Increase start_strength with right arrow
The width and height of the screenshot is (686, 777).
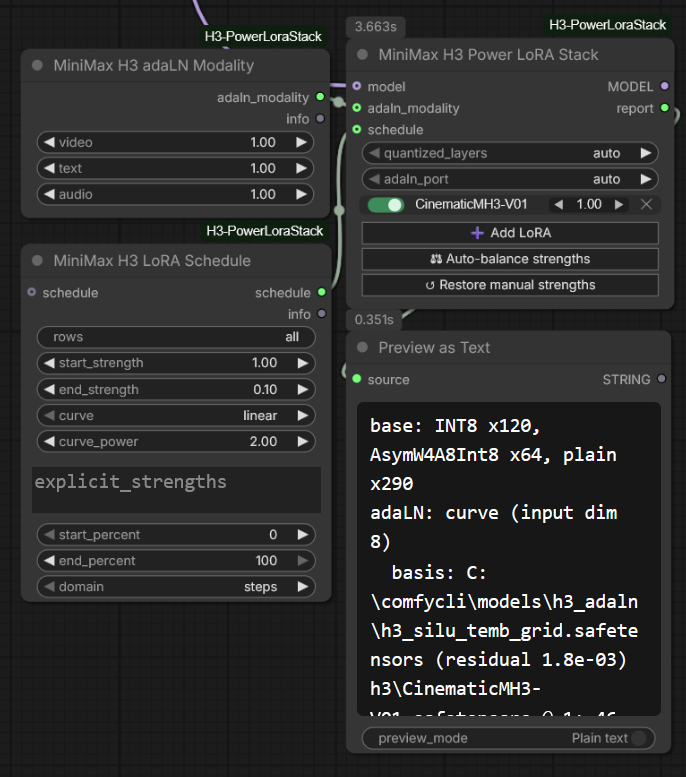[x=302, y=363]
